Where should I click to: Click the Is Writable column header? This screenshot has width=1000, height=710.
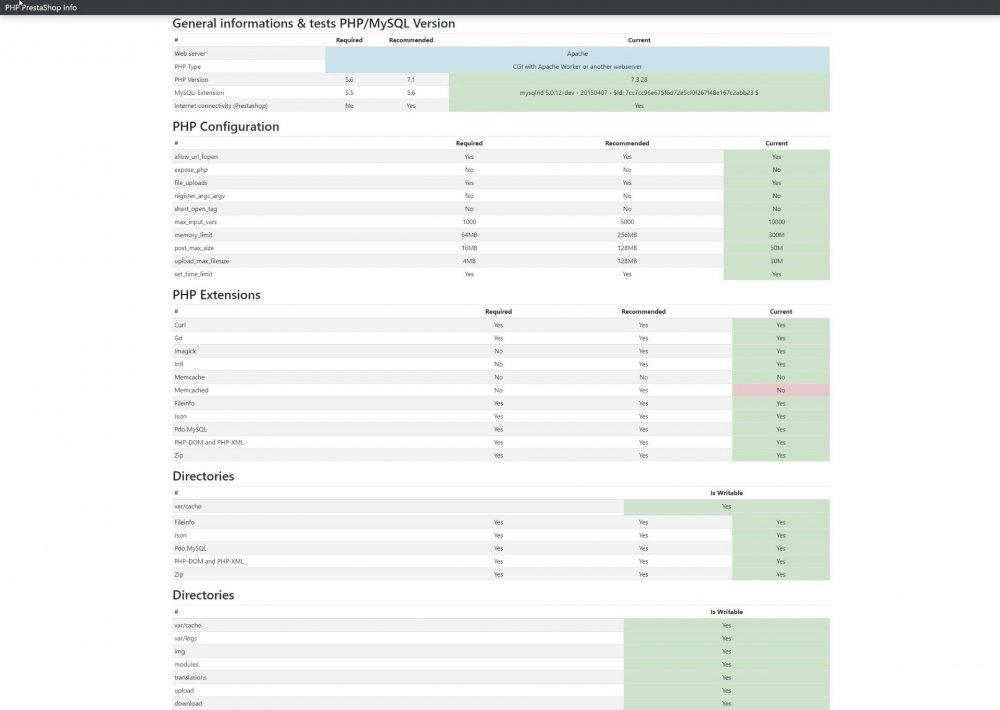point(726,492)
